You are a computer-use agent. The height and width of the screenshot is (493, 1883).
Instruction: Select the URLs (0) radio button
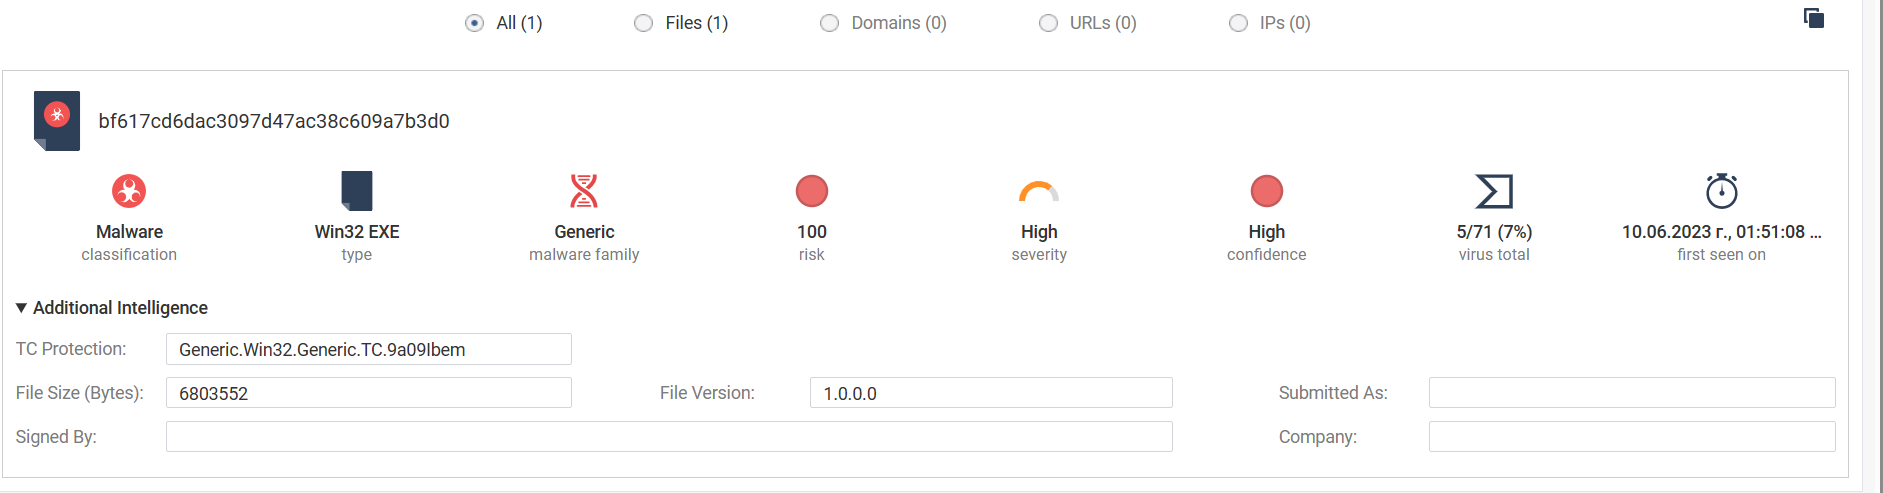tap(1048, 23)
